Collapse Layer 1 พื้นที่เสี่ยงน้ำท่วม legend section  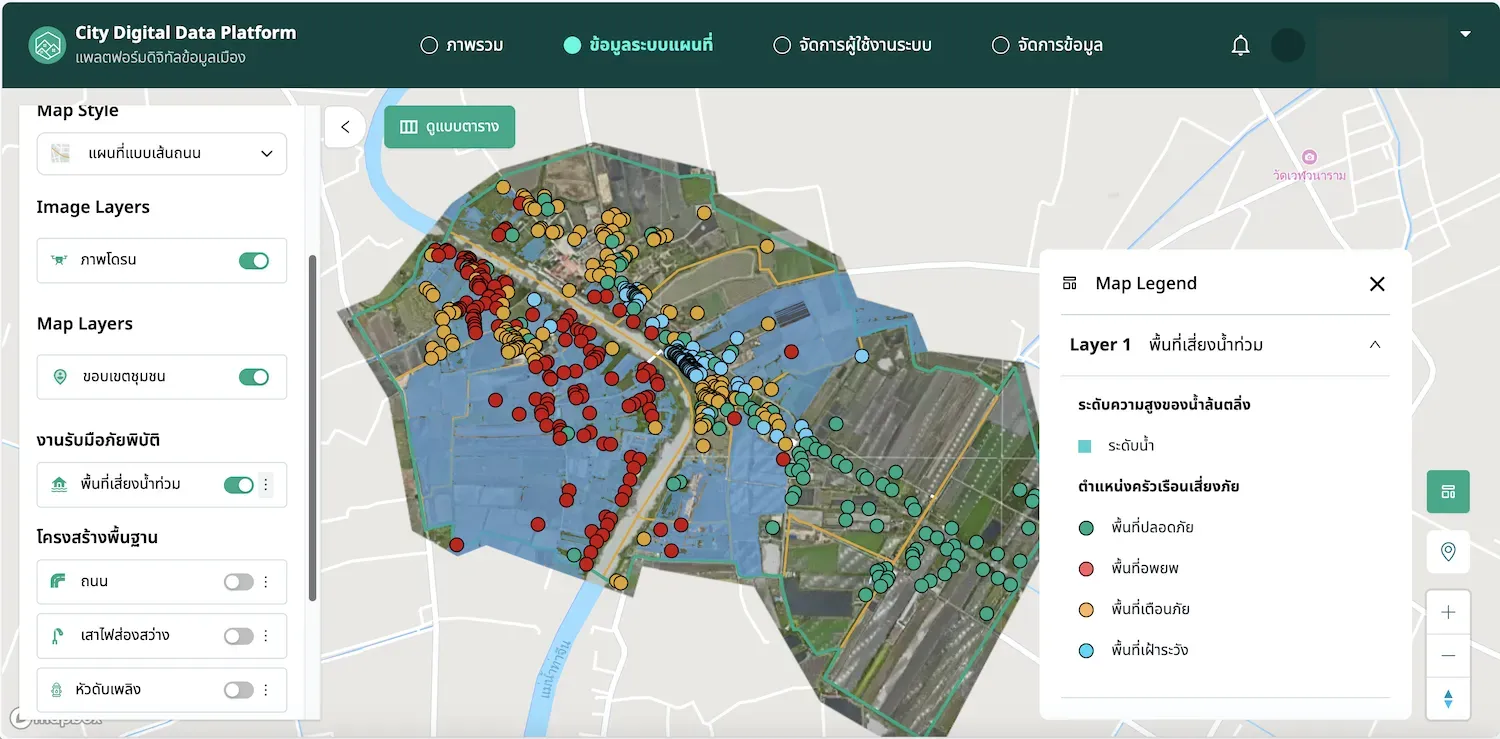pos(1375,345)
